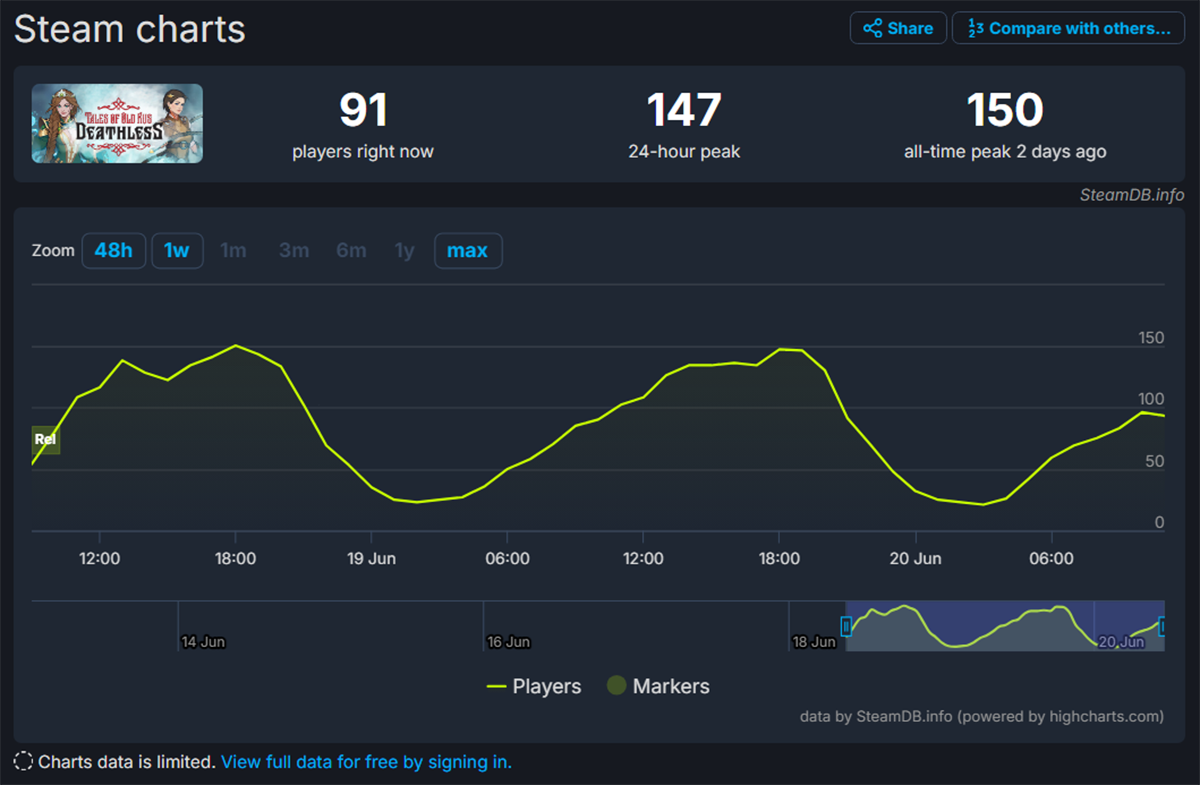
Task: Set chart zoom to 1w
Action: coord(177,250)
